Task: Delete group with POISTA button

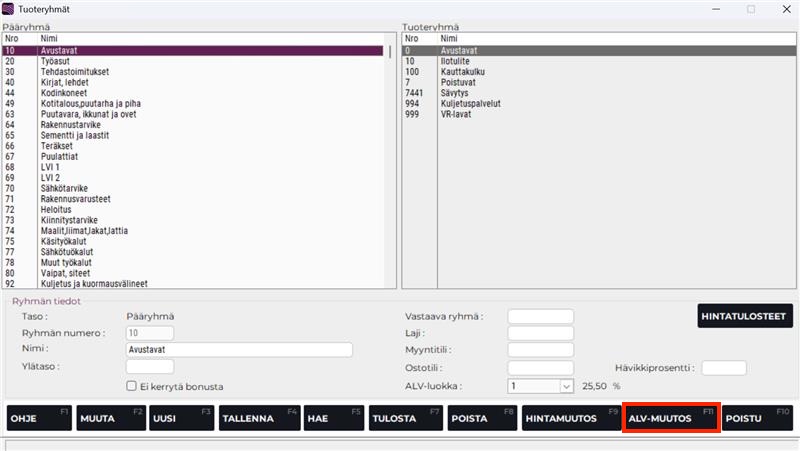Action: [x=480, y=418]
